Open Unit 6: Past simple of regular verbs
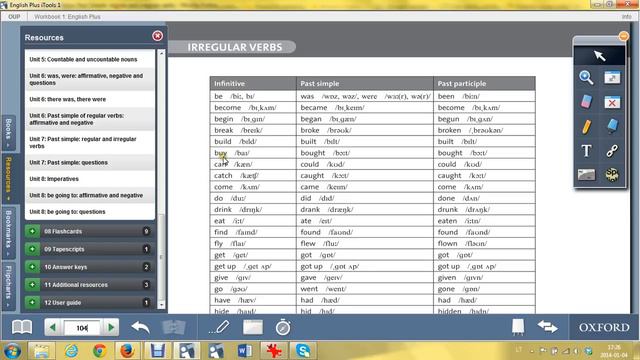640x360 pixels. [90, 119]
